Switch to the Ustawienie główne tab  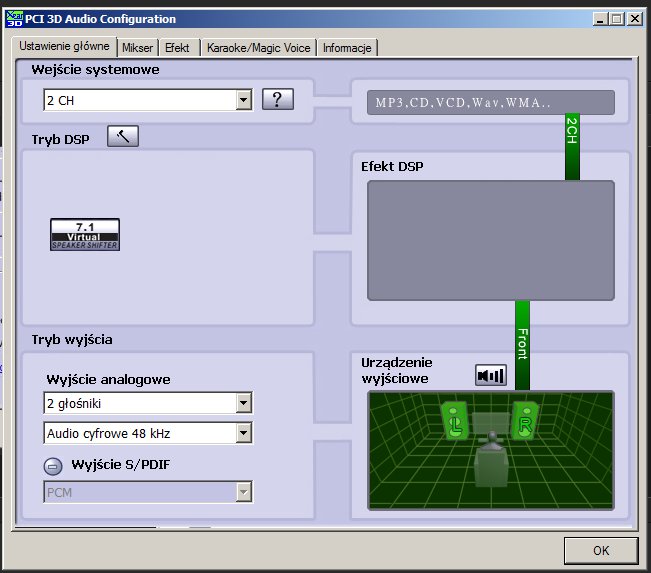coord(64,46)
